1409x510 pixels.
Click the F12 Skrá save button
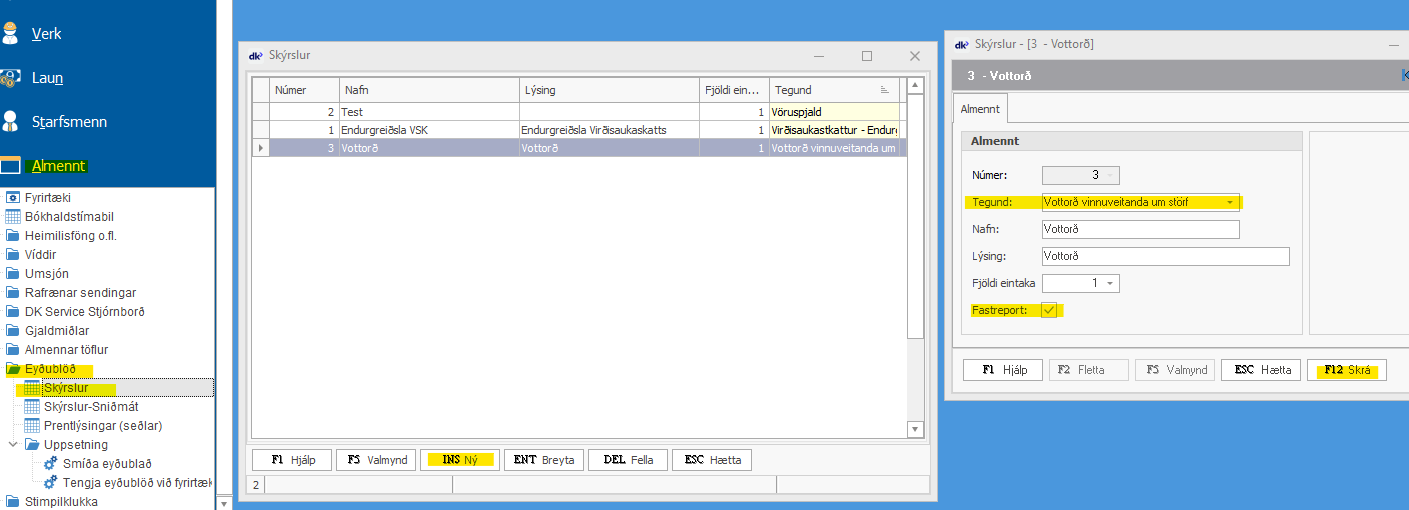1346,370
